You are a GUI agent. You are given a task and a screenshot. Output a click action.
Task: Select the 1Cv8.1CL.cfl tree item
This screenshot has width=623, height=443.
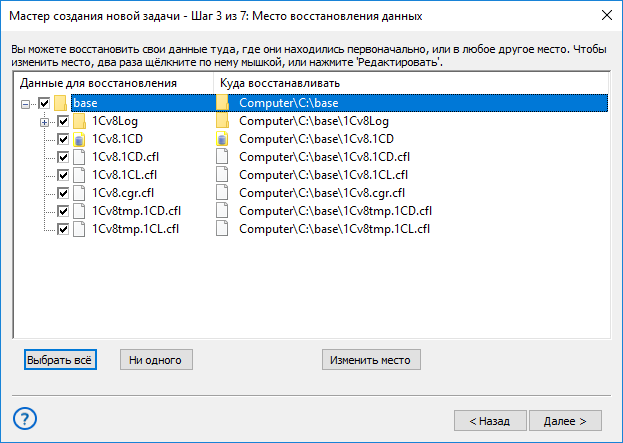coord(124,175)
